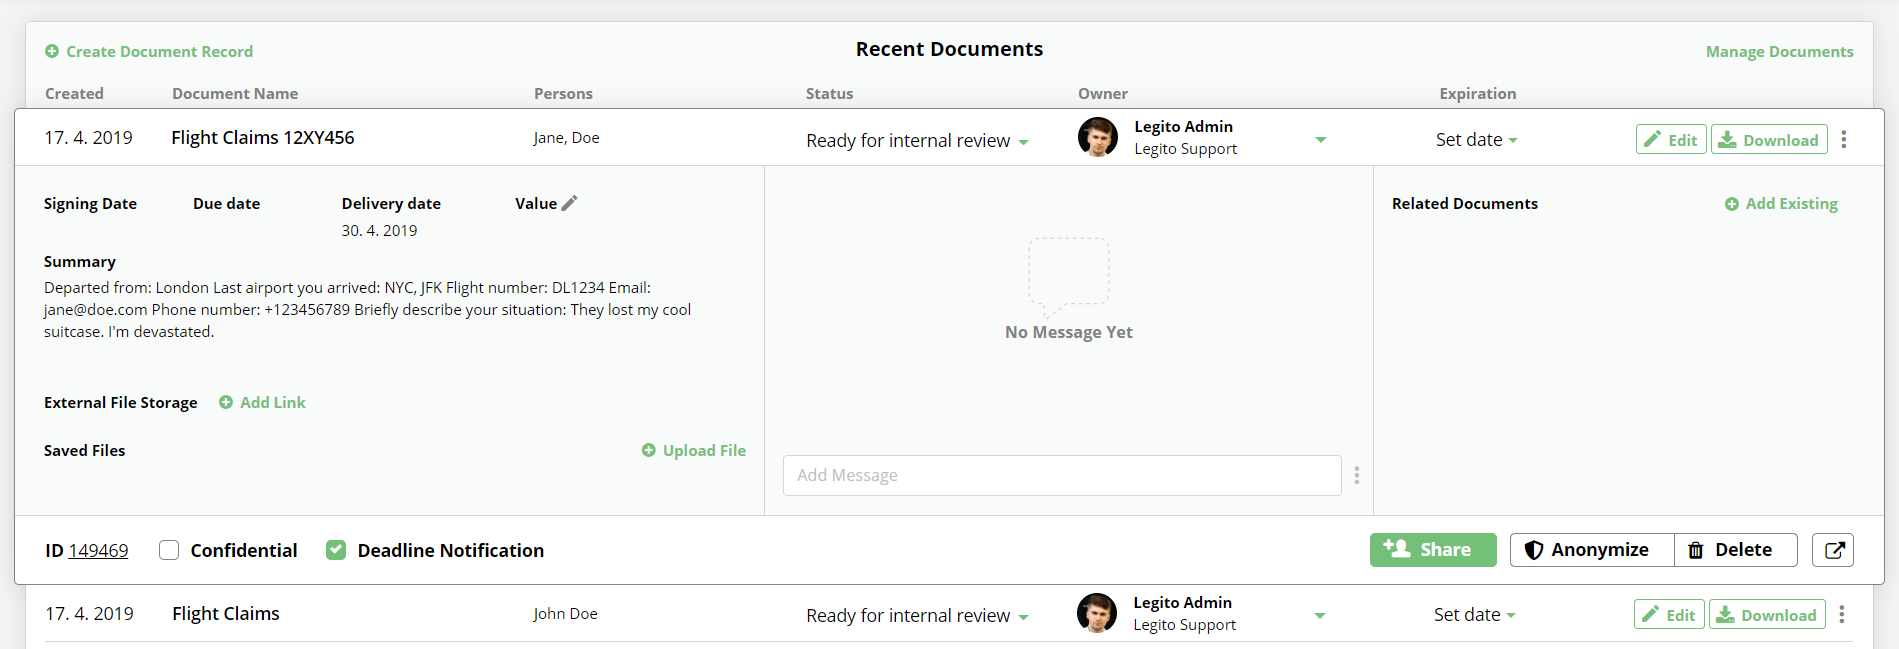Click the Anonymize button

1591,549
